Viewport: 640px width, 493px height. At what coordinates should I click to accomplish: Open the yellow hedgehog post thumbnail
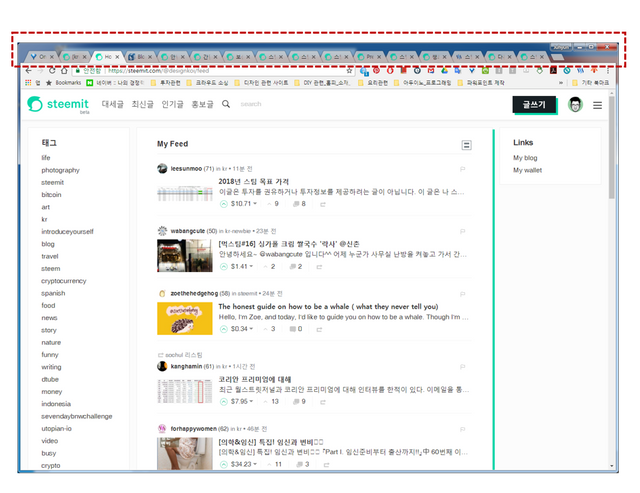point(184,318)
